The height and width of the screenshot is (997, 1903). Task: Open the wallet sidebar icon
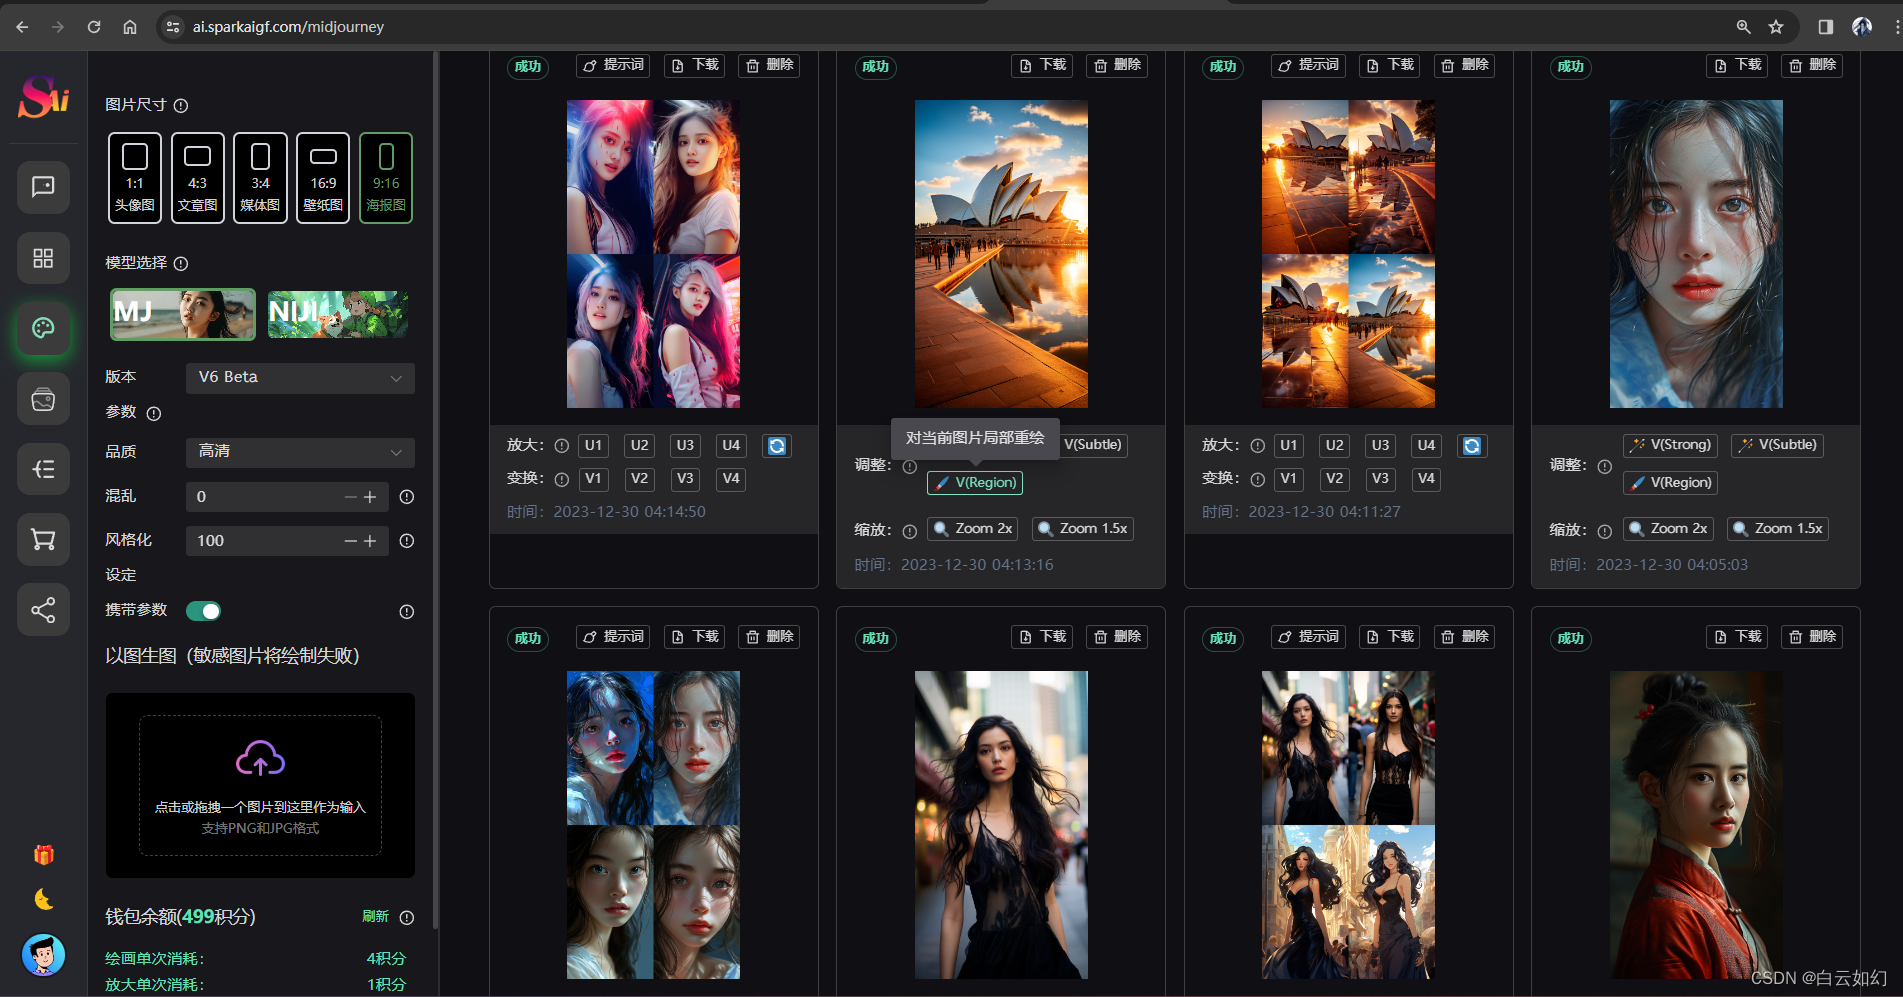pyautogui.click(x=43, y=399)
